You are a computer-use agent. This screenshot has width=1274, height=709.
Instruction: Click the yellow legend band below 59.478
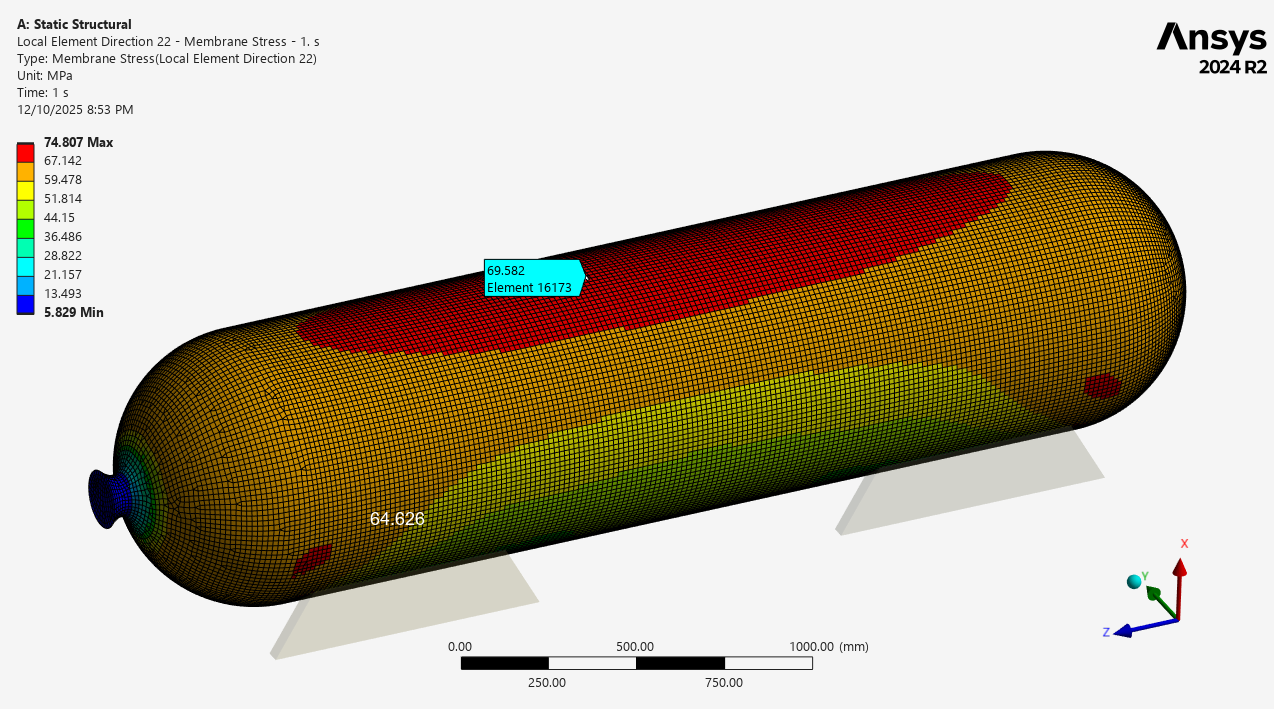point(26,190)
